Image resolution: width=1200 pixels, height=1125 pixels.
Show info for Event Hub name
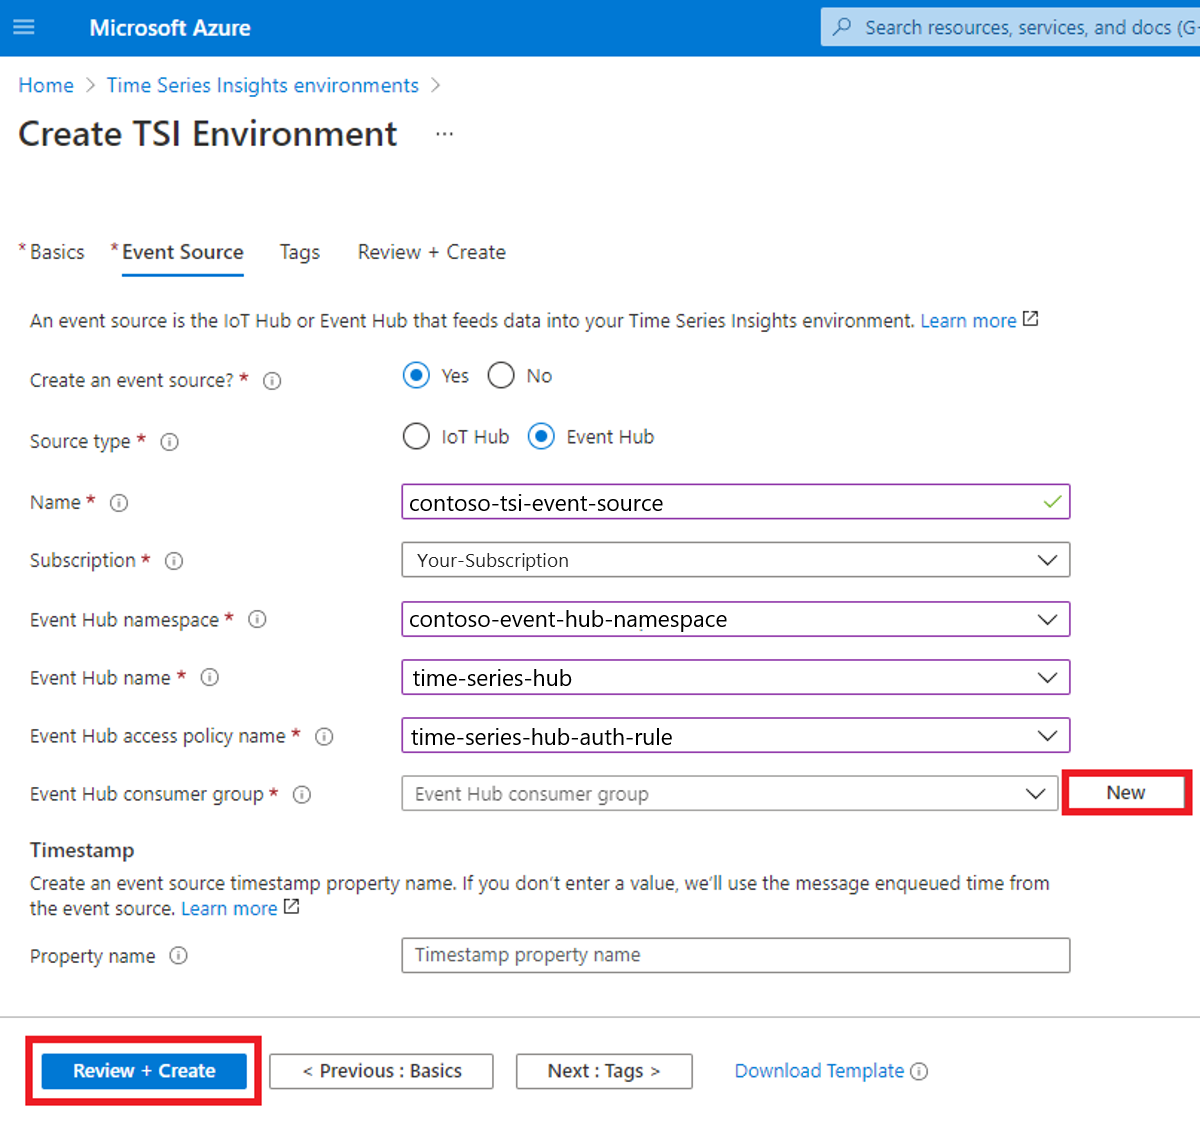point(210,677)
